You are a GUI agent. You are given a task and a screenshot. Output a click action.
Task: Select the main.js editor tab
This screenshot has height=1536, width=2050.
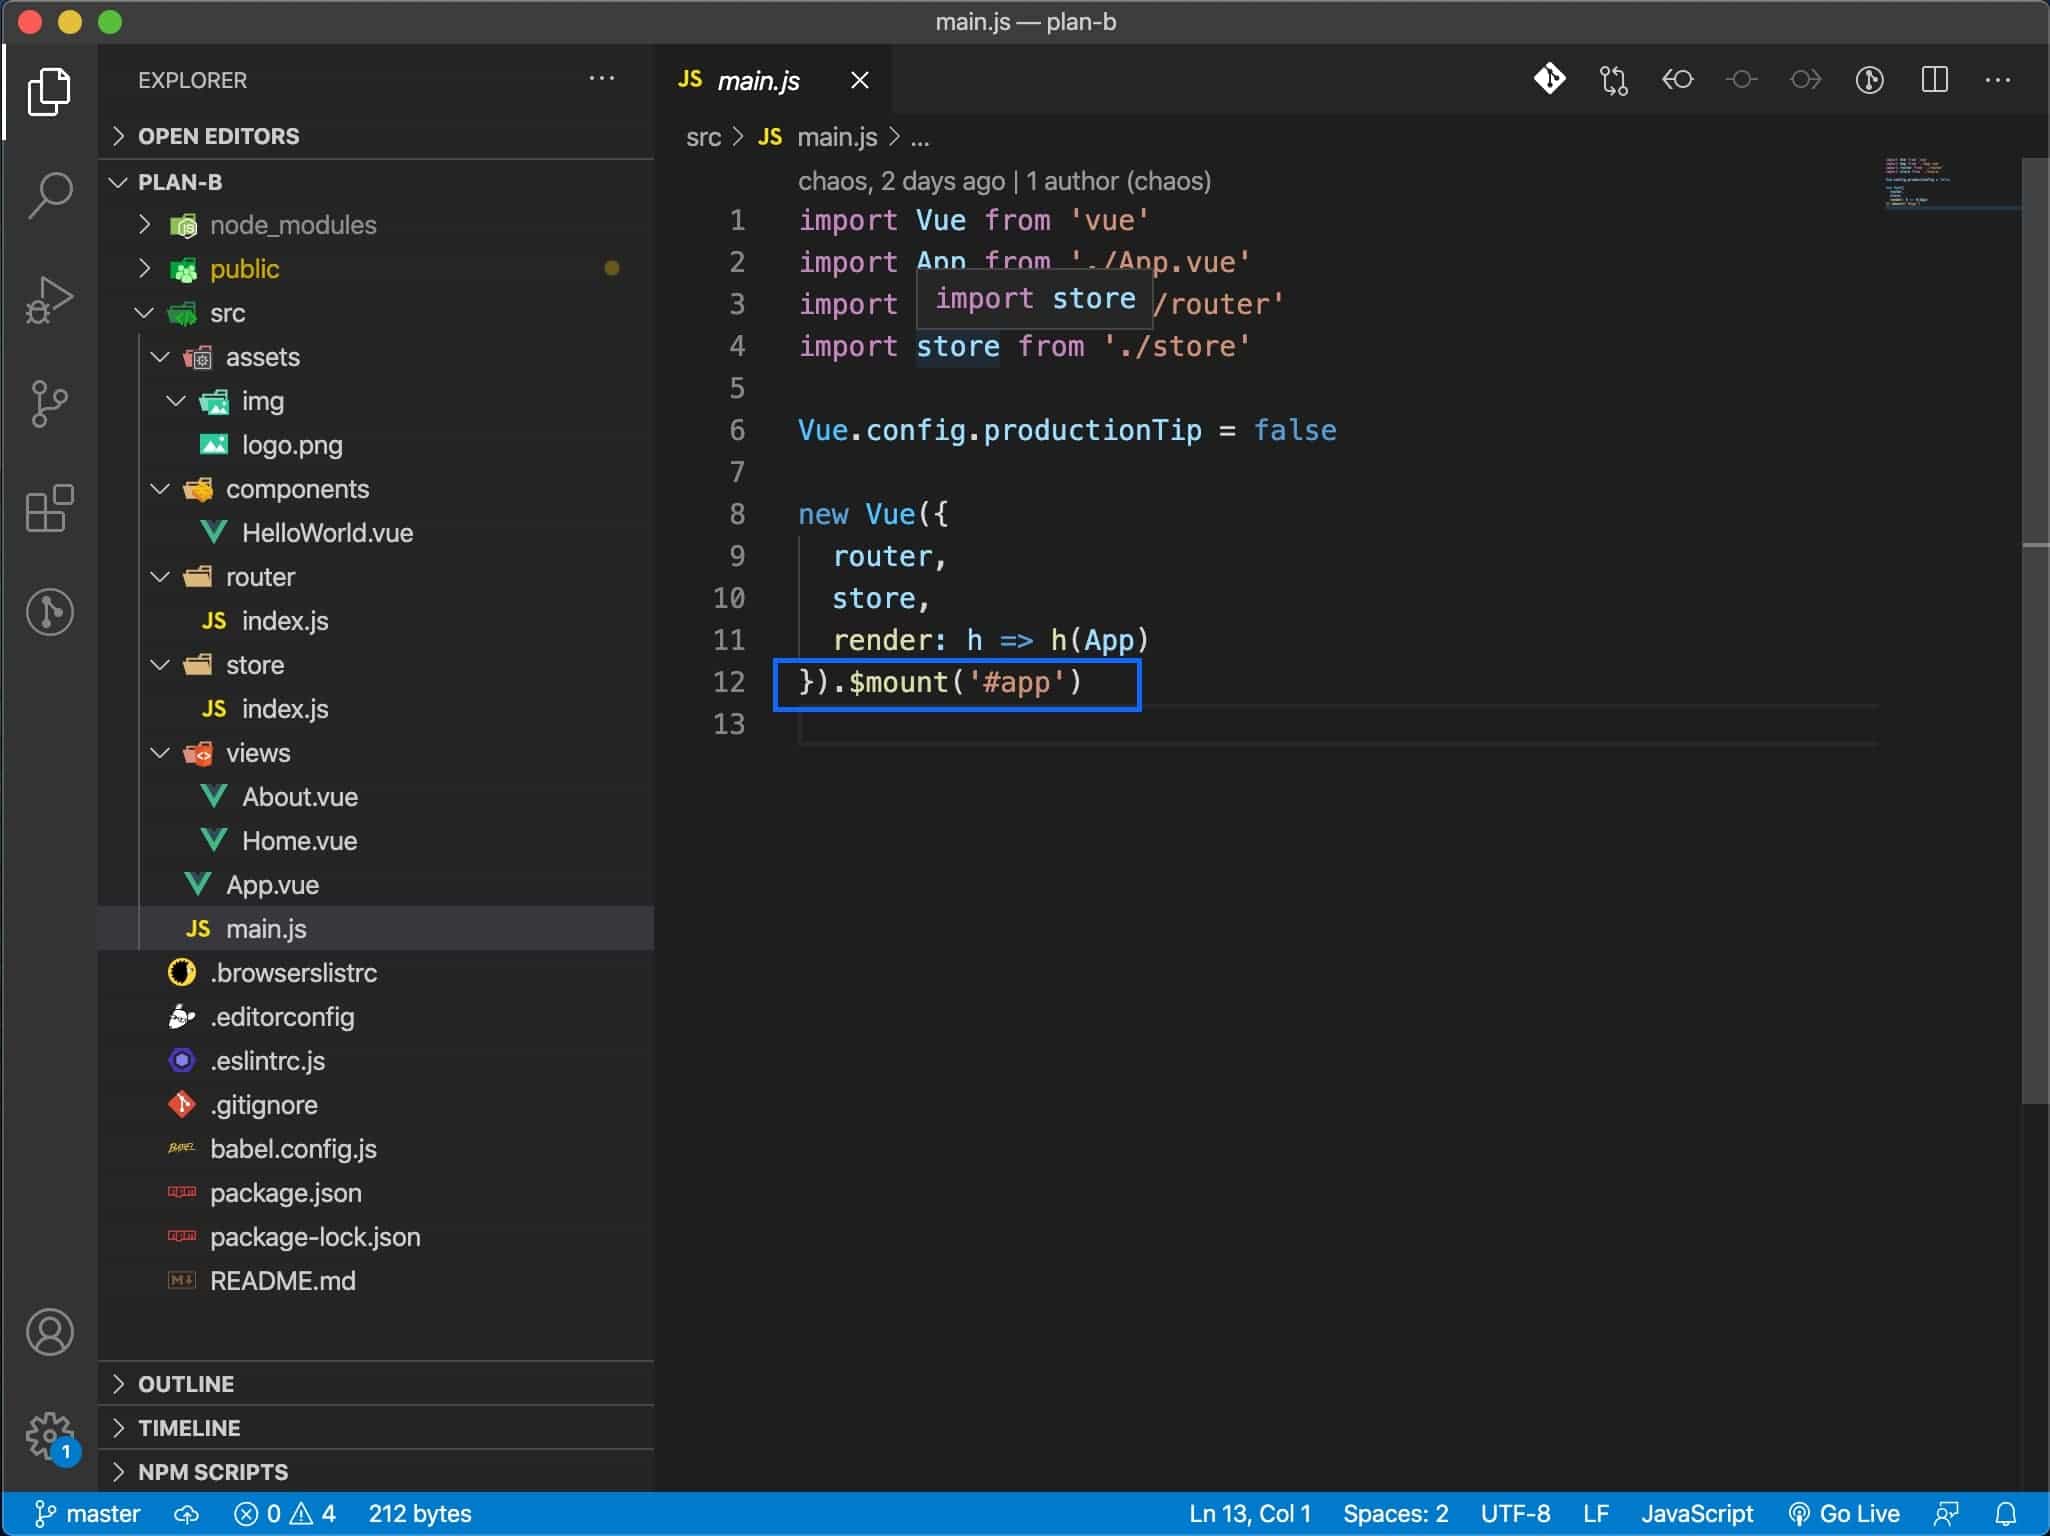point(757,81)
